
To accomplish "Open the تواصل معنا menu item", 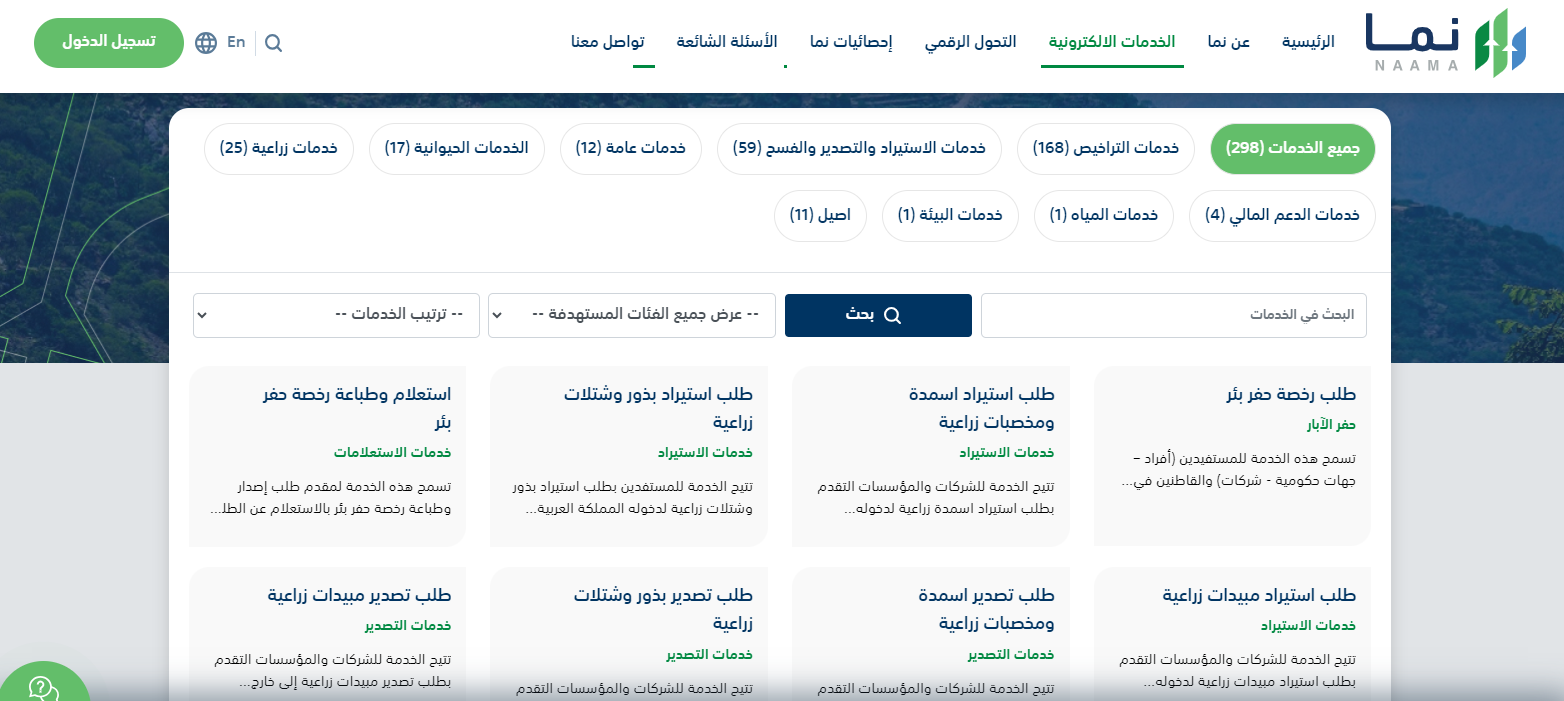I will coord(608,42).
